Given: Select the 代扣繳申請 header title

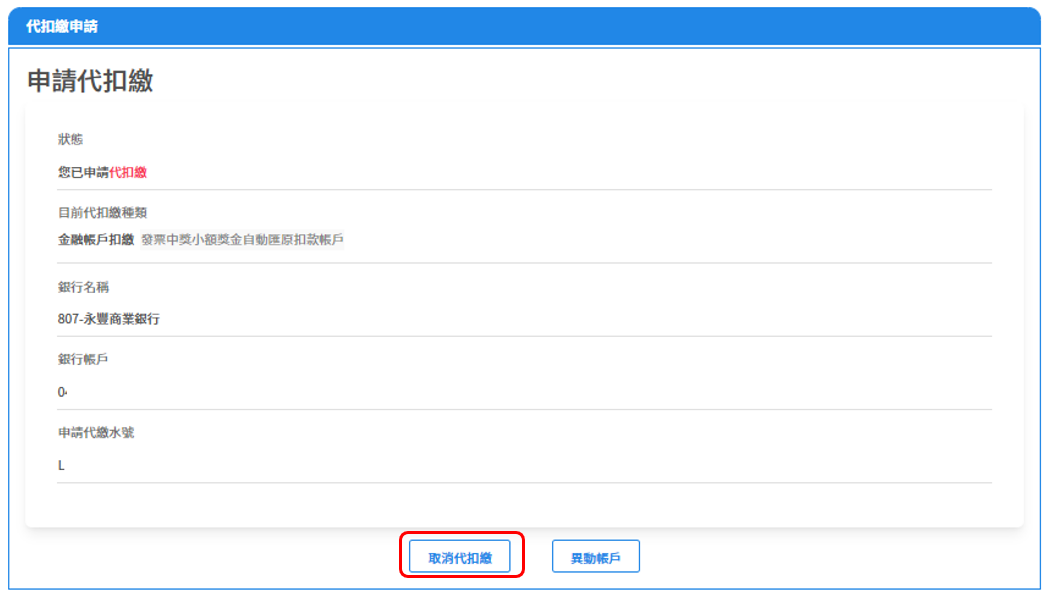Looking at the screenshot, I should pos(62,27).
